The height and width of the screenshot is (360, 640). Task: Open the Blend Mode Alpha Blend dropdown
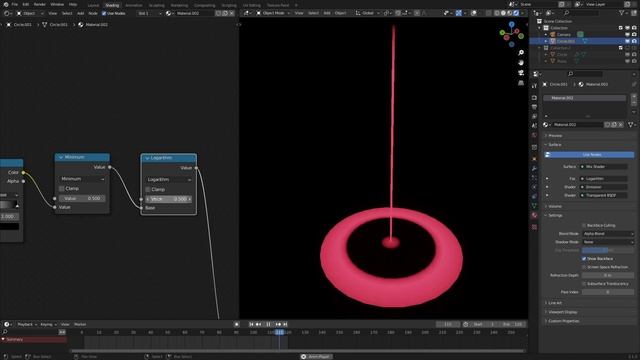607,234
